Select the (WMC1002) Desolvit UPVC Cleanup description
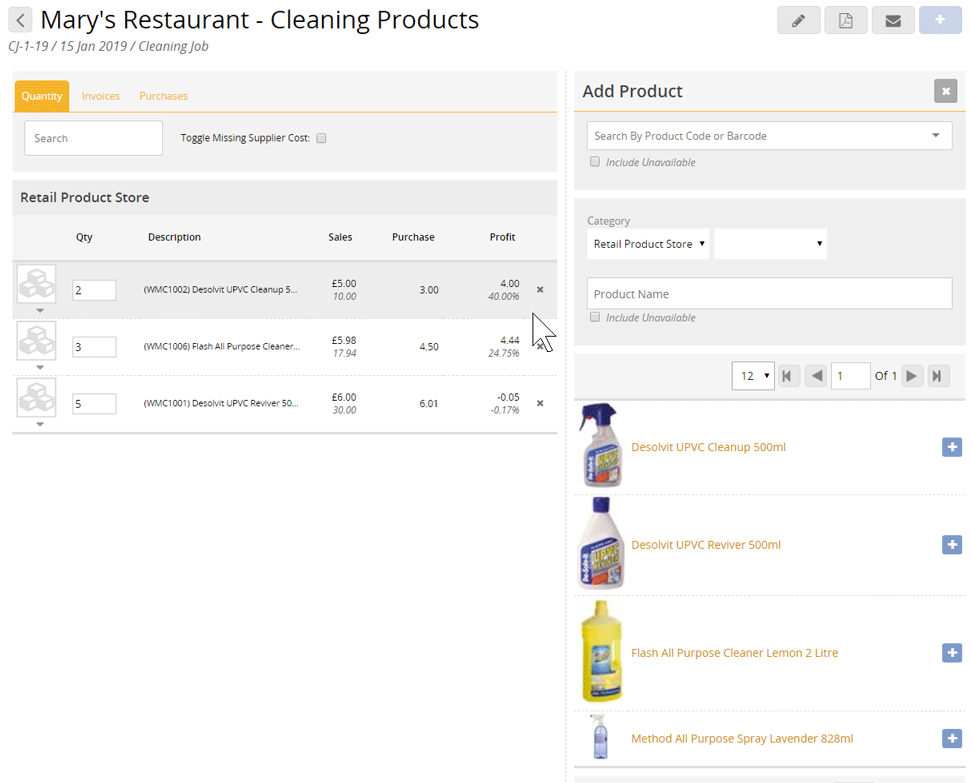 pyautogui.click(x=220, y=290)
